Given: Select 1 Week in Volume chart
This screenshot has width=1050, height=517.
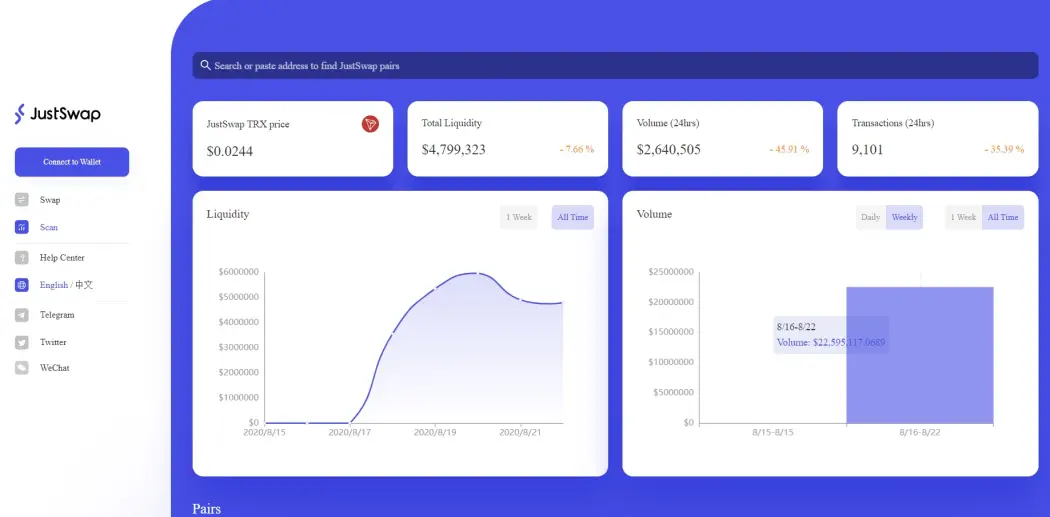Looking at the screenshot, I should [x=964, y=217].
